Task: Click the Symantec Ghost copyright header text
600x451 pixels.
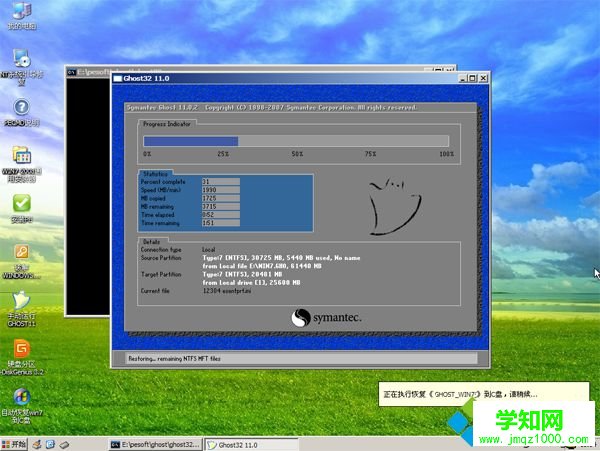Action: pyautogui.click(x=272, y=107)
